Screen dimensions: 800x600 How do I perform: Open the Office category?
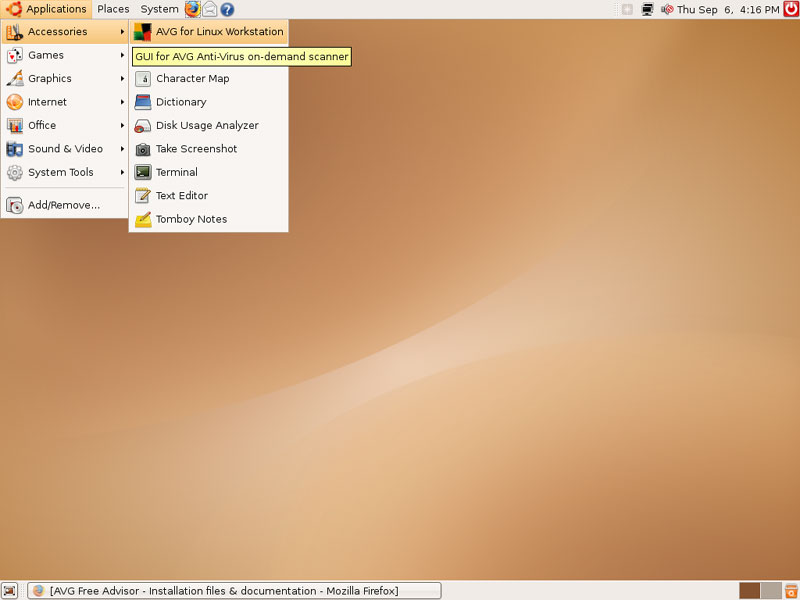(65, 126)
